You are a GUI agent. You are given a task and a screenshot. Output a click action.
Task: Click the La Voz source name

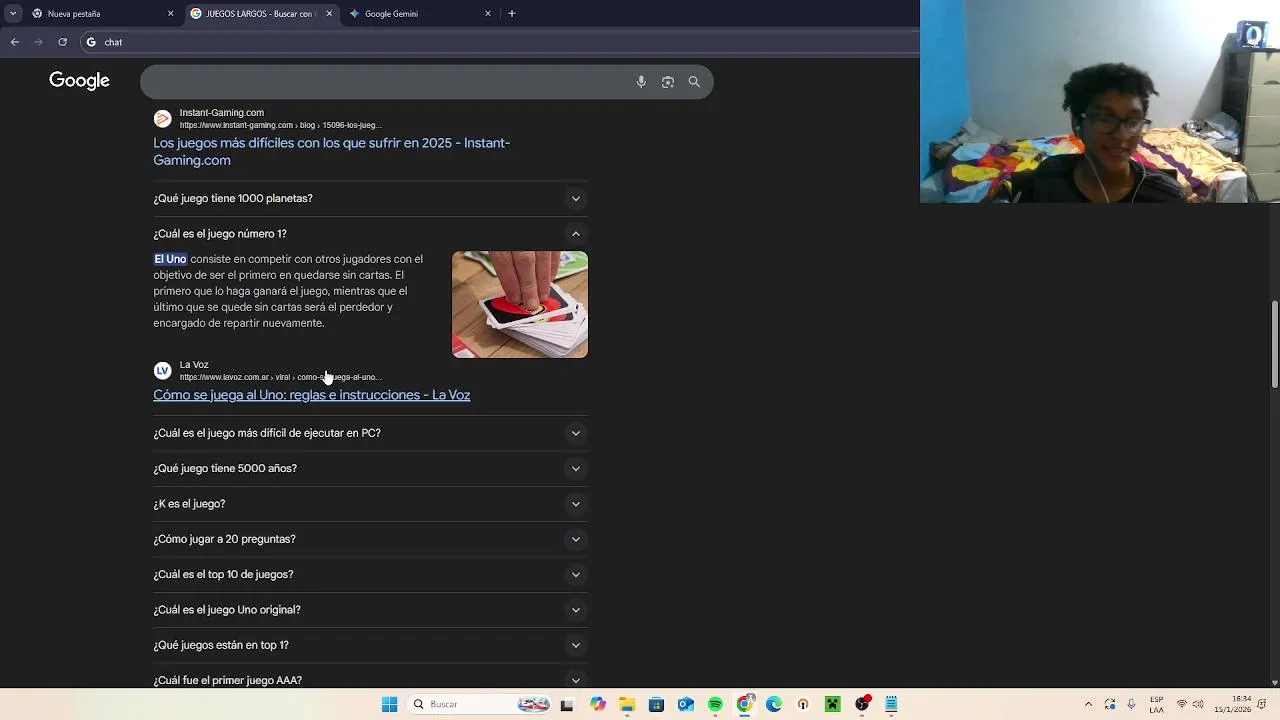tap(194, 365)
